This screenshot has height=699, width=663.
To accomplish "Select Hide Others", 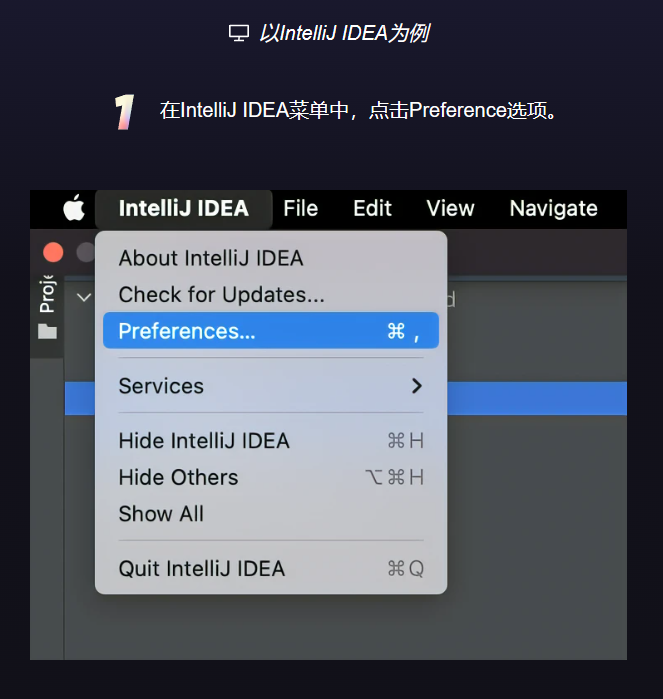I will click(x=271, y=477).
